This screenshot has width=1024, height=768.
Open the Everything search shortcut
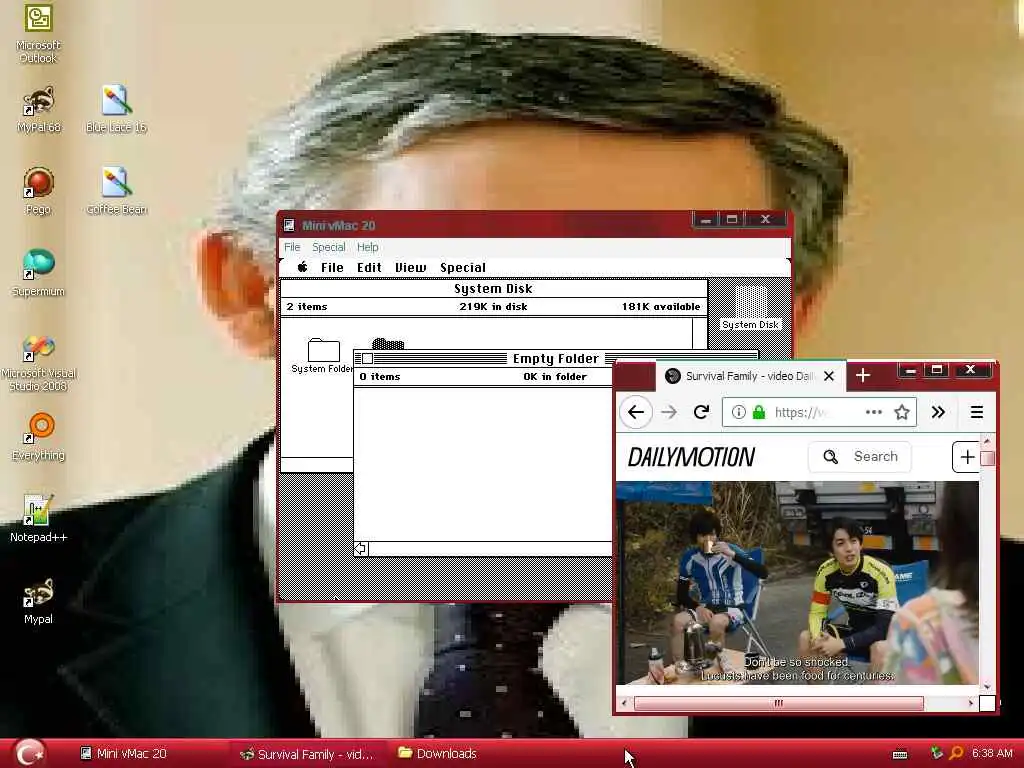[x=39, y=437]
